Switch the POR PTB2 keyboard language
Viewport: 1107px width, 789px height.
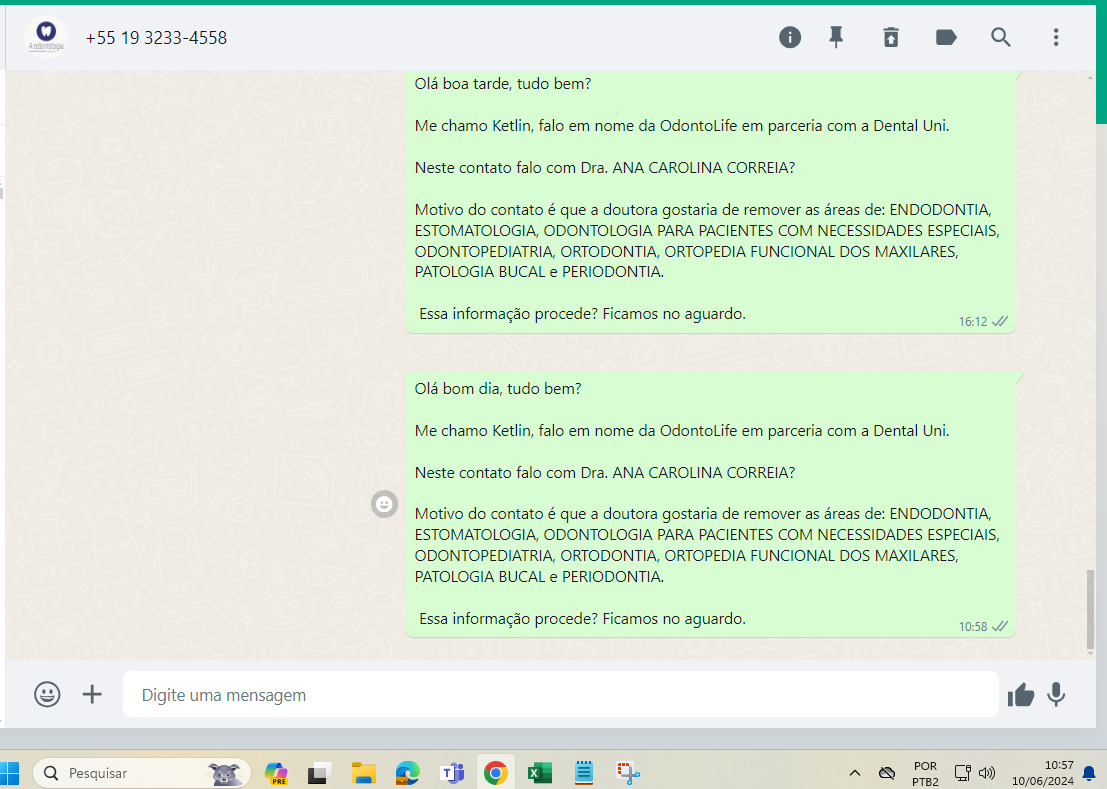(x=925, y=773)
